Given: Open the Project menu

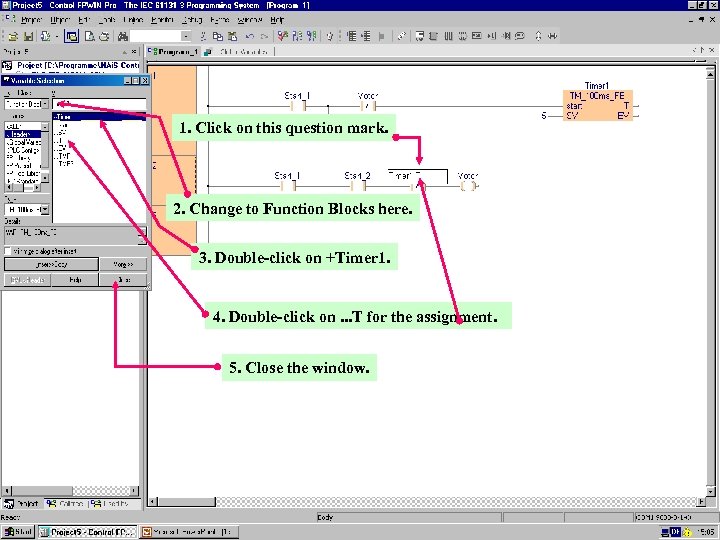Looking at the screenshot, I should click(31, 20).
